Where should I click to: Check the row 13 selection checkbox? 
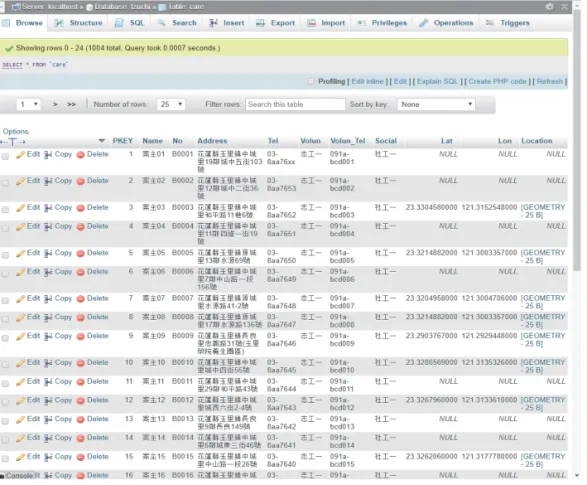5,421
